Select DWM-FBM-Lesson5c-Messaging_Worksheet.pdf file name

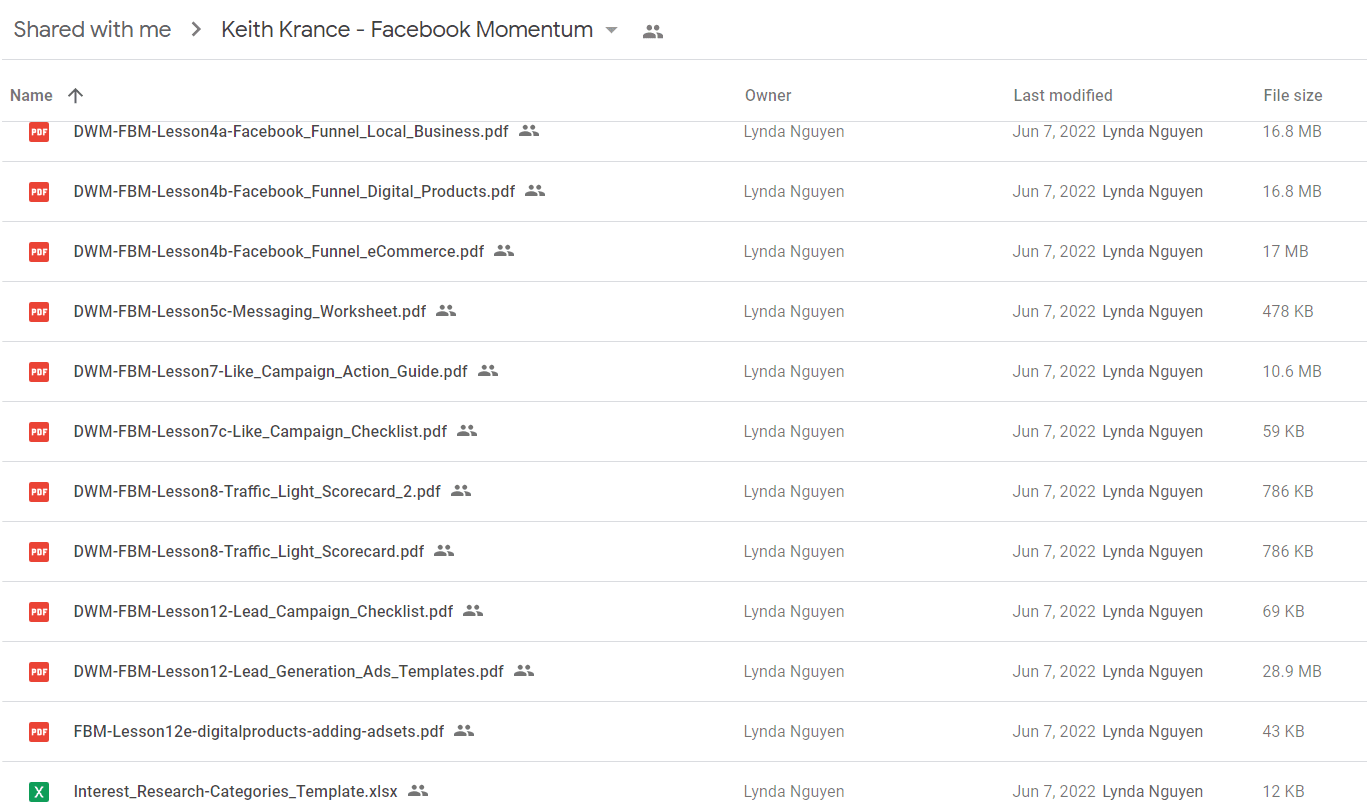click(250, 311)
